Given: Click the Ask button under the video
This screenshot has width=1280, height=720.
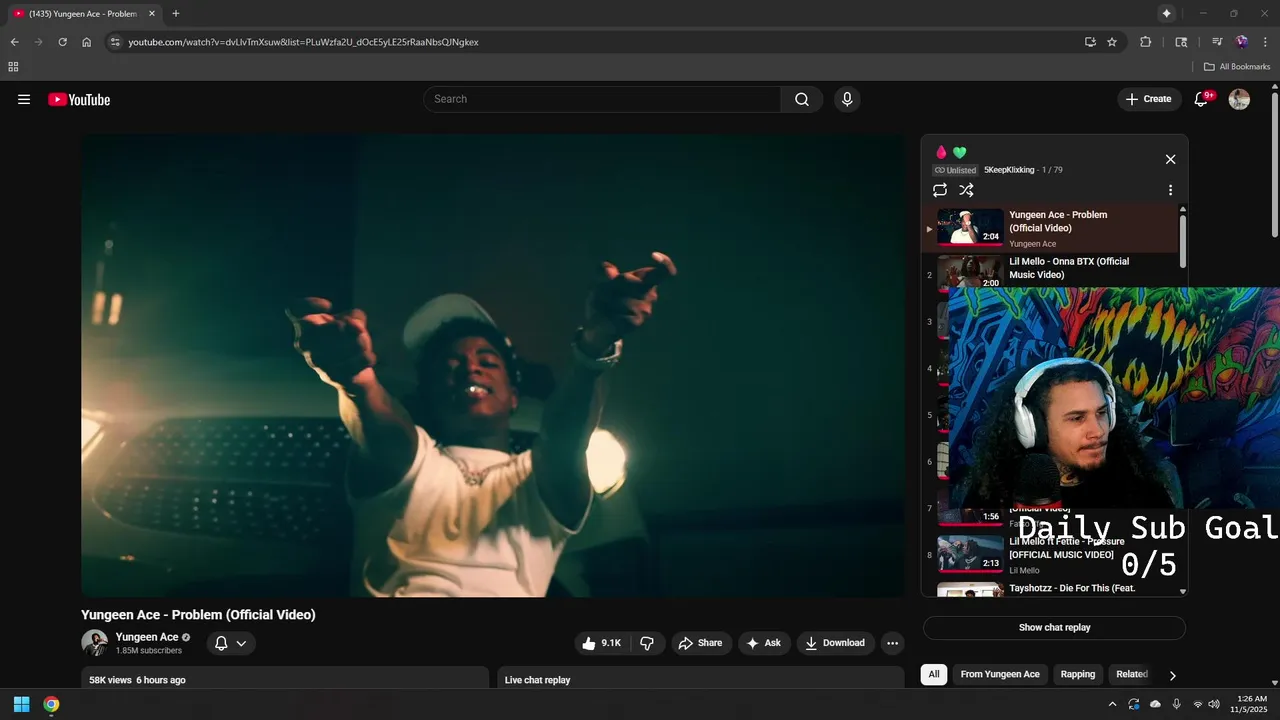Looking at the screenshot, I should pos(764,643).
